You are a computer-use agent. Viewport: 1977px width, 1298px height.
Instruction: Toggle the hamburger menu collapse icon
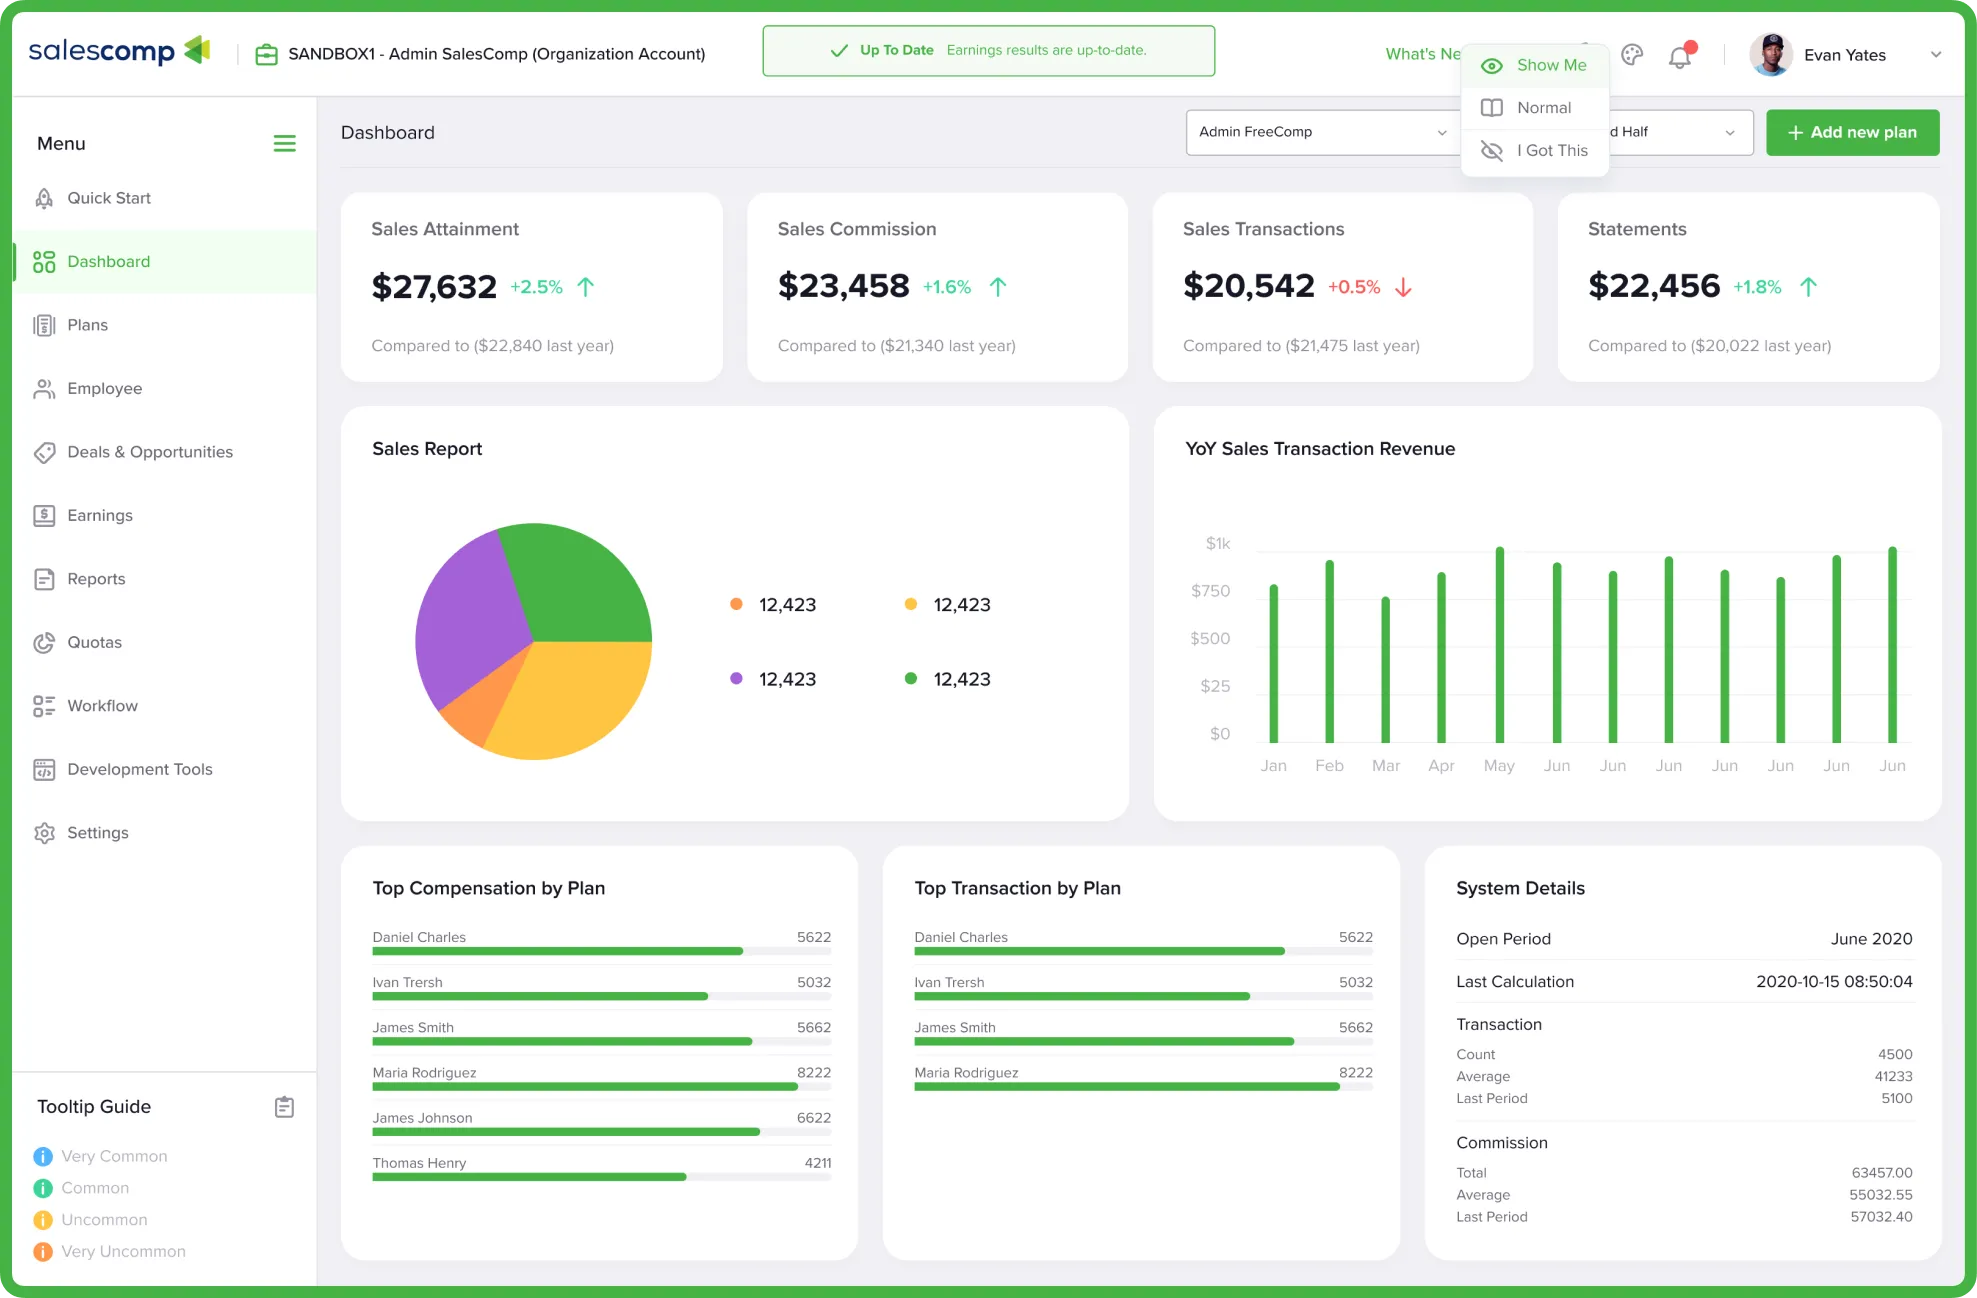tap(284, 144)
